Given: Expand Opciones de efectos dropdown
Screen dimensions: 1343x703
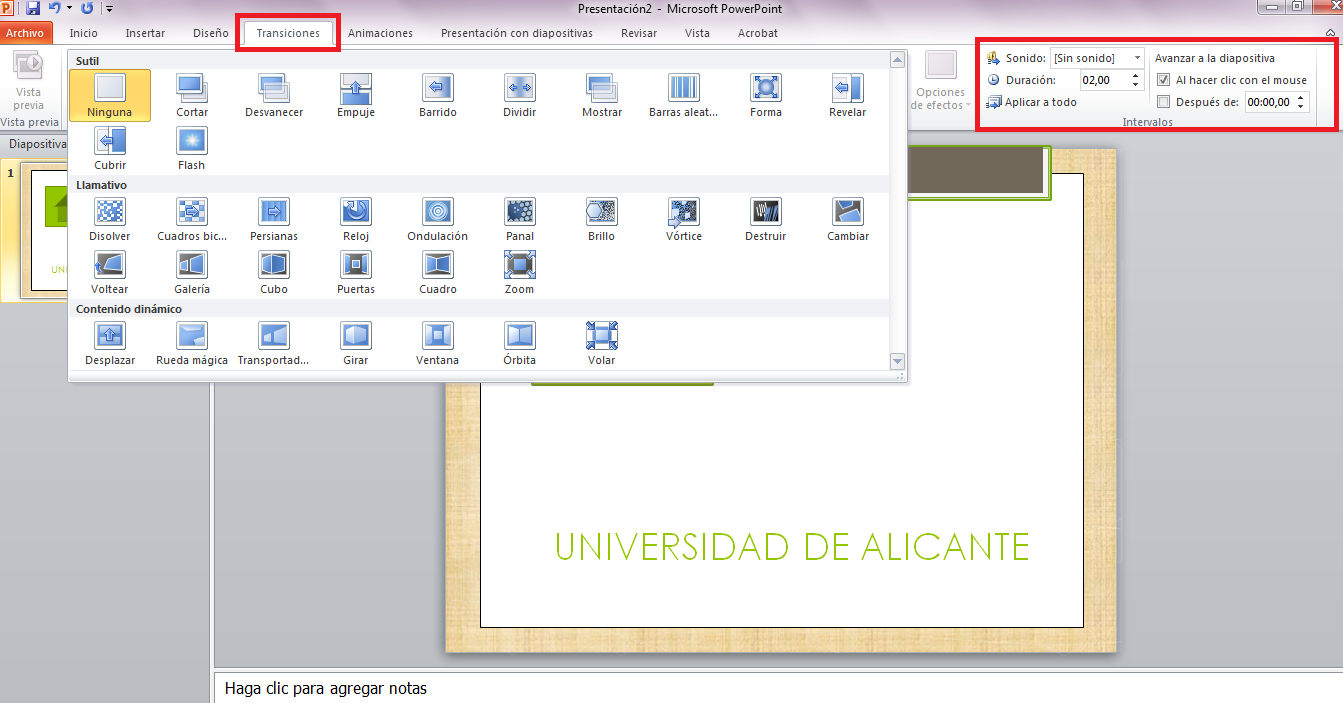Looking at the screenshot, I should click(x=941, y=81).
